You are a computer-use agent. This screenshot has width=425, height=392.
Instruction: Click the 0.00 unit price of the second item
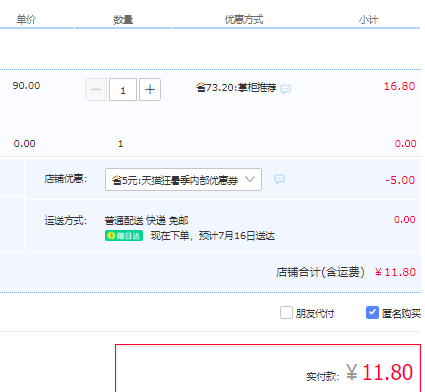click(x=24, y=144)
